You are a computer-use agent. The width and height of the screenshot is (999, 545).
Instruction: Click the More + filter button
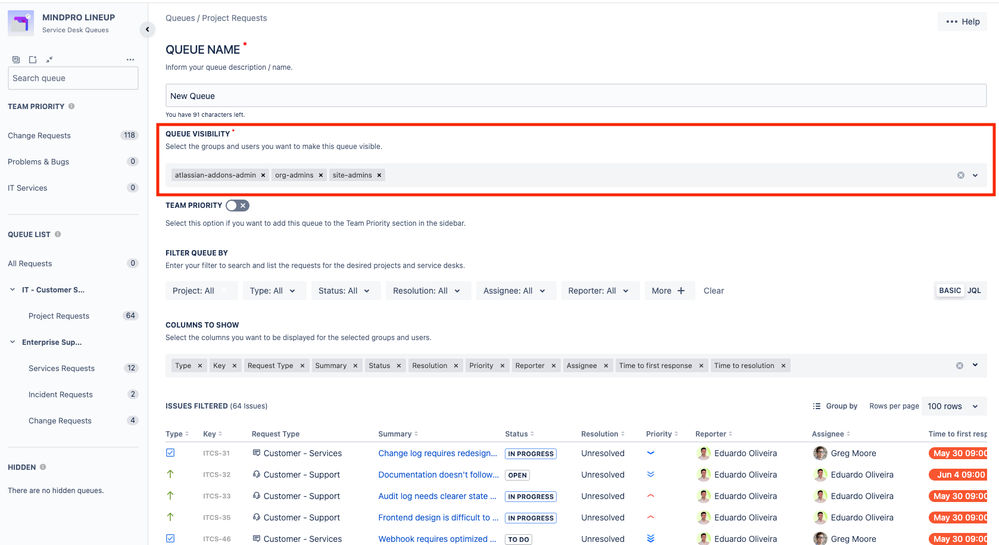[x=669, y=291]
